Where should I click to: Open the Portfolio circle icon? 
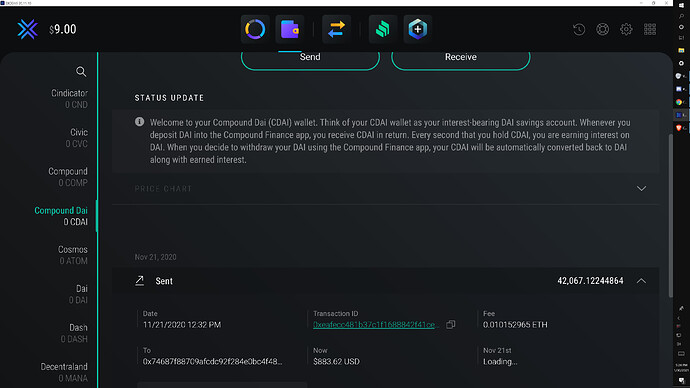pos(255,29)
